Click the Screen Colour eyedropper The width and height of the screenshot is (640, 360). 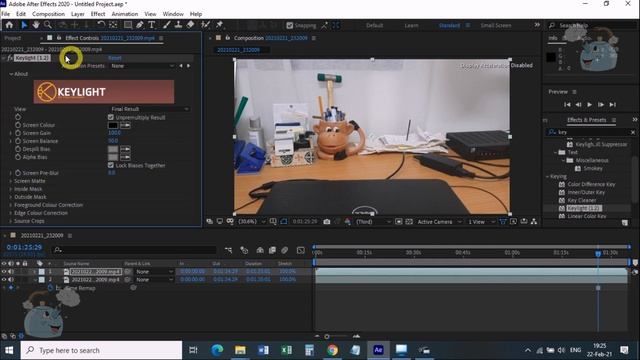coord(125,125)
